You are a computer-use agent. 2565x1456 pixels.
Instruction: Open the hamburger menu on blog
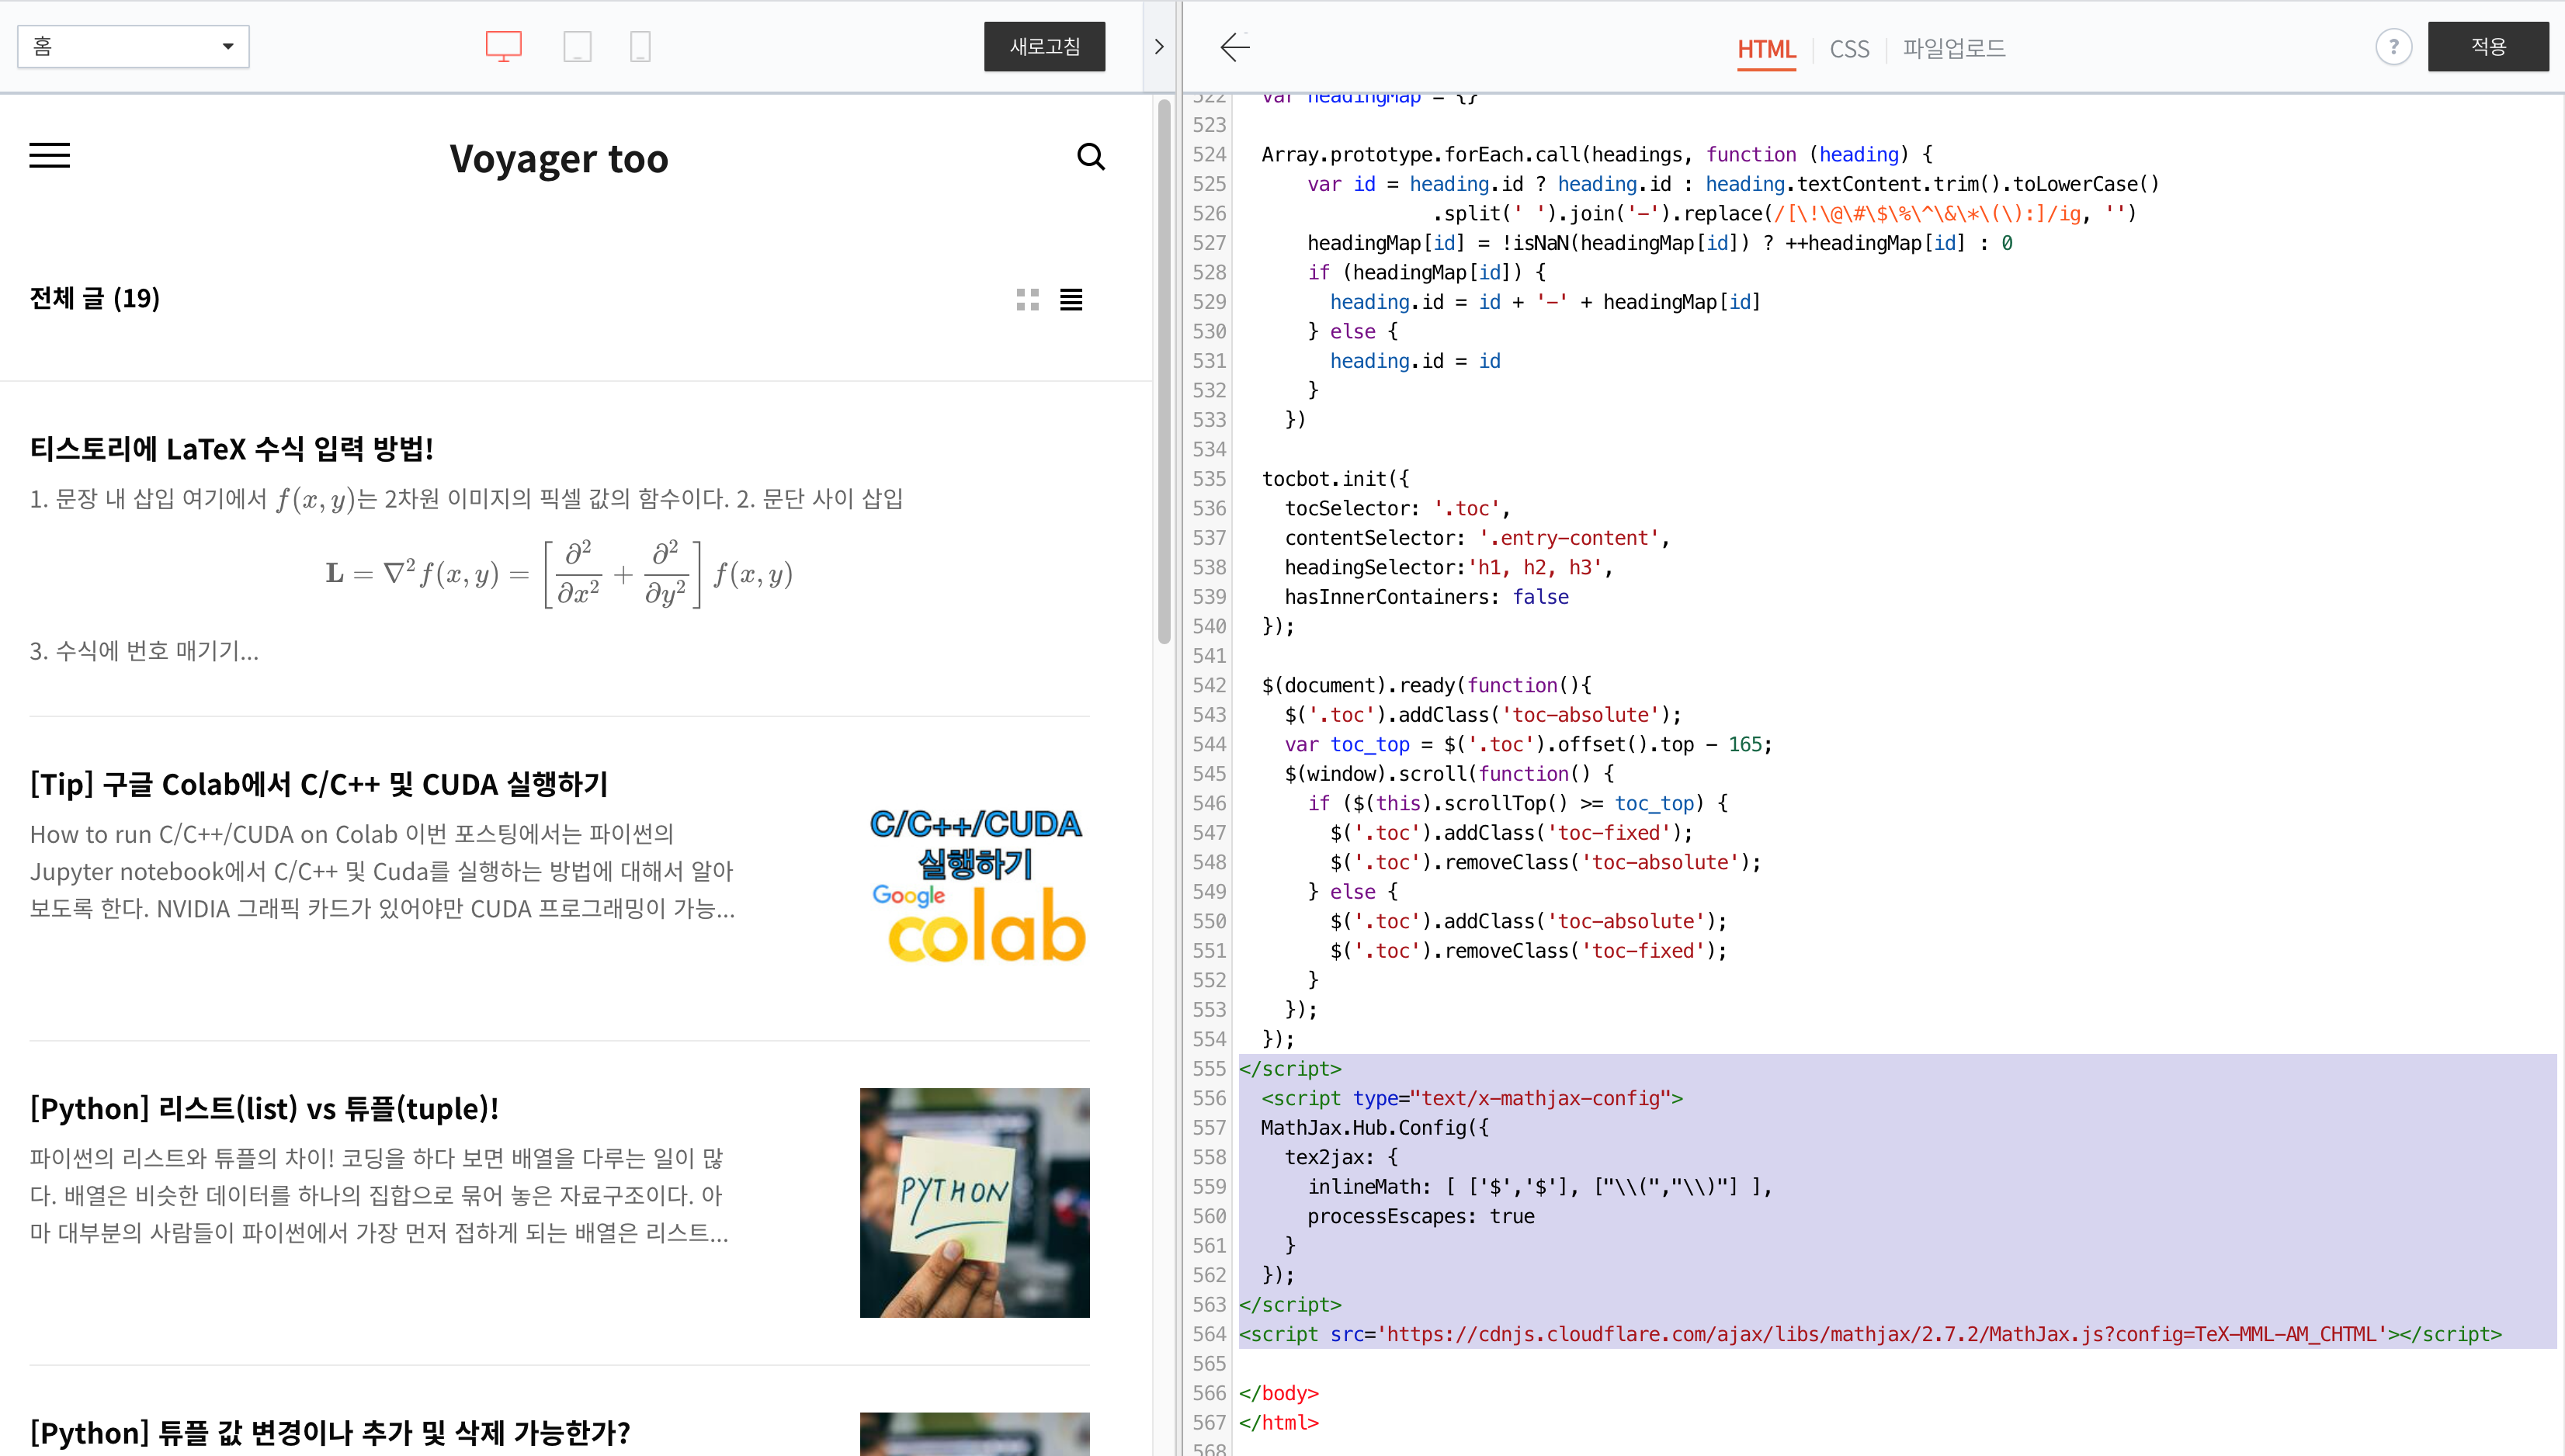49,156
